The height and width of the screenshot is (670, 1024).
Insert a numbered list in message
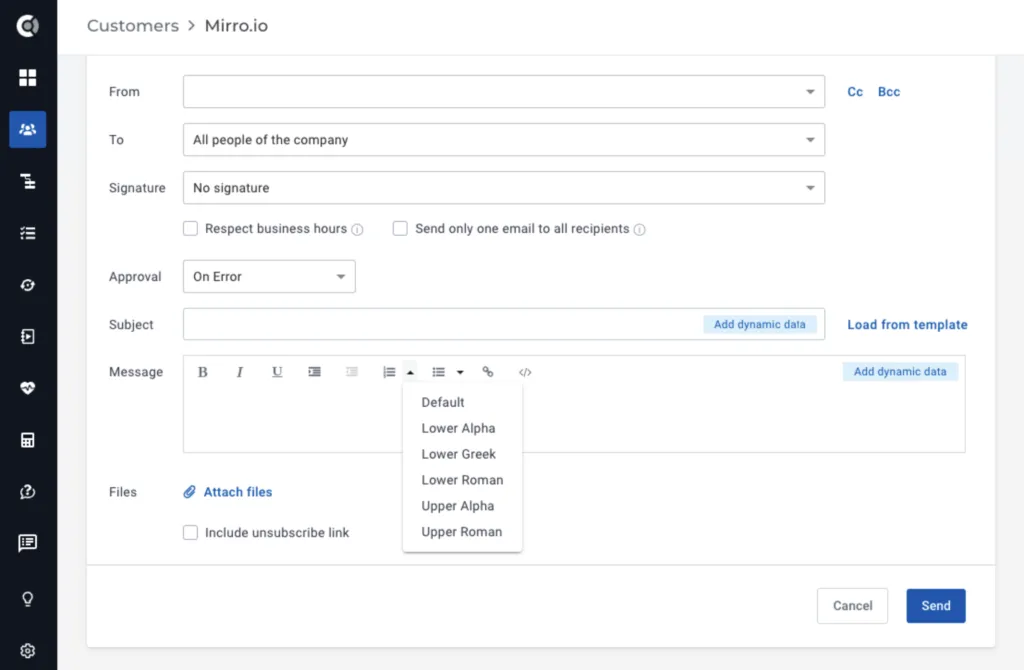pyautogui.click(x=389, y=372)
